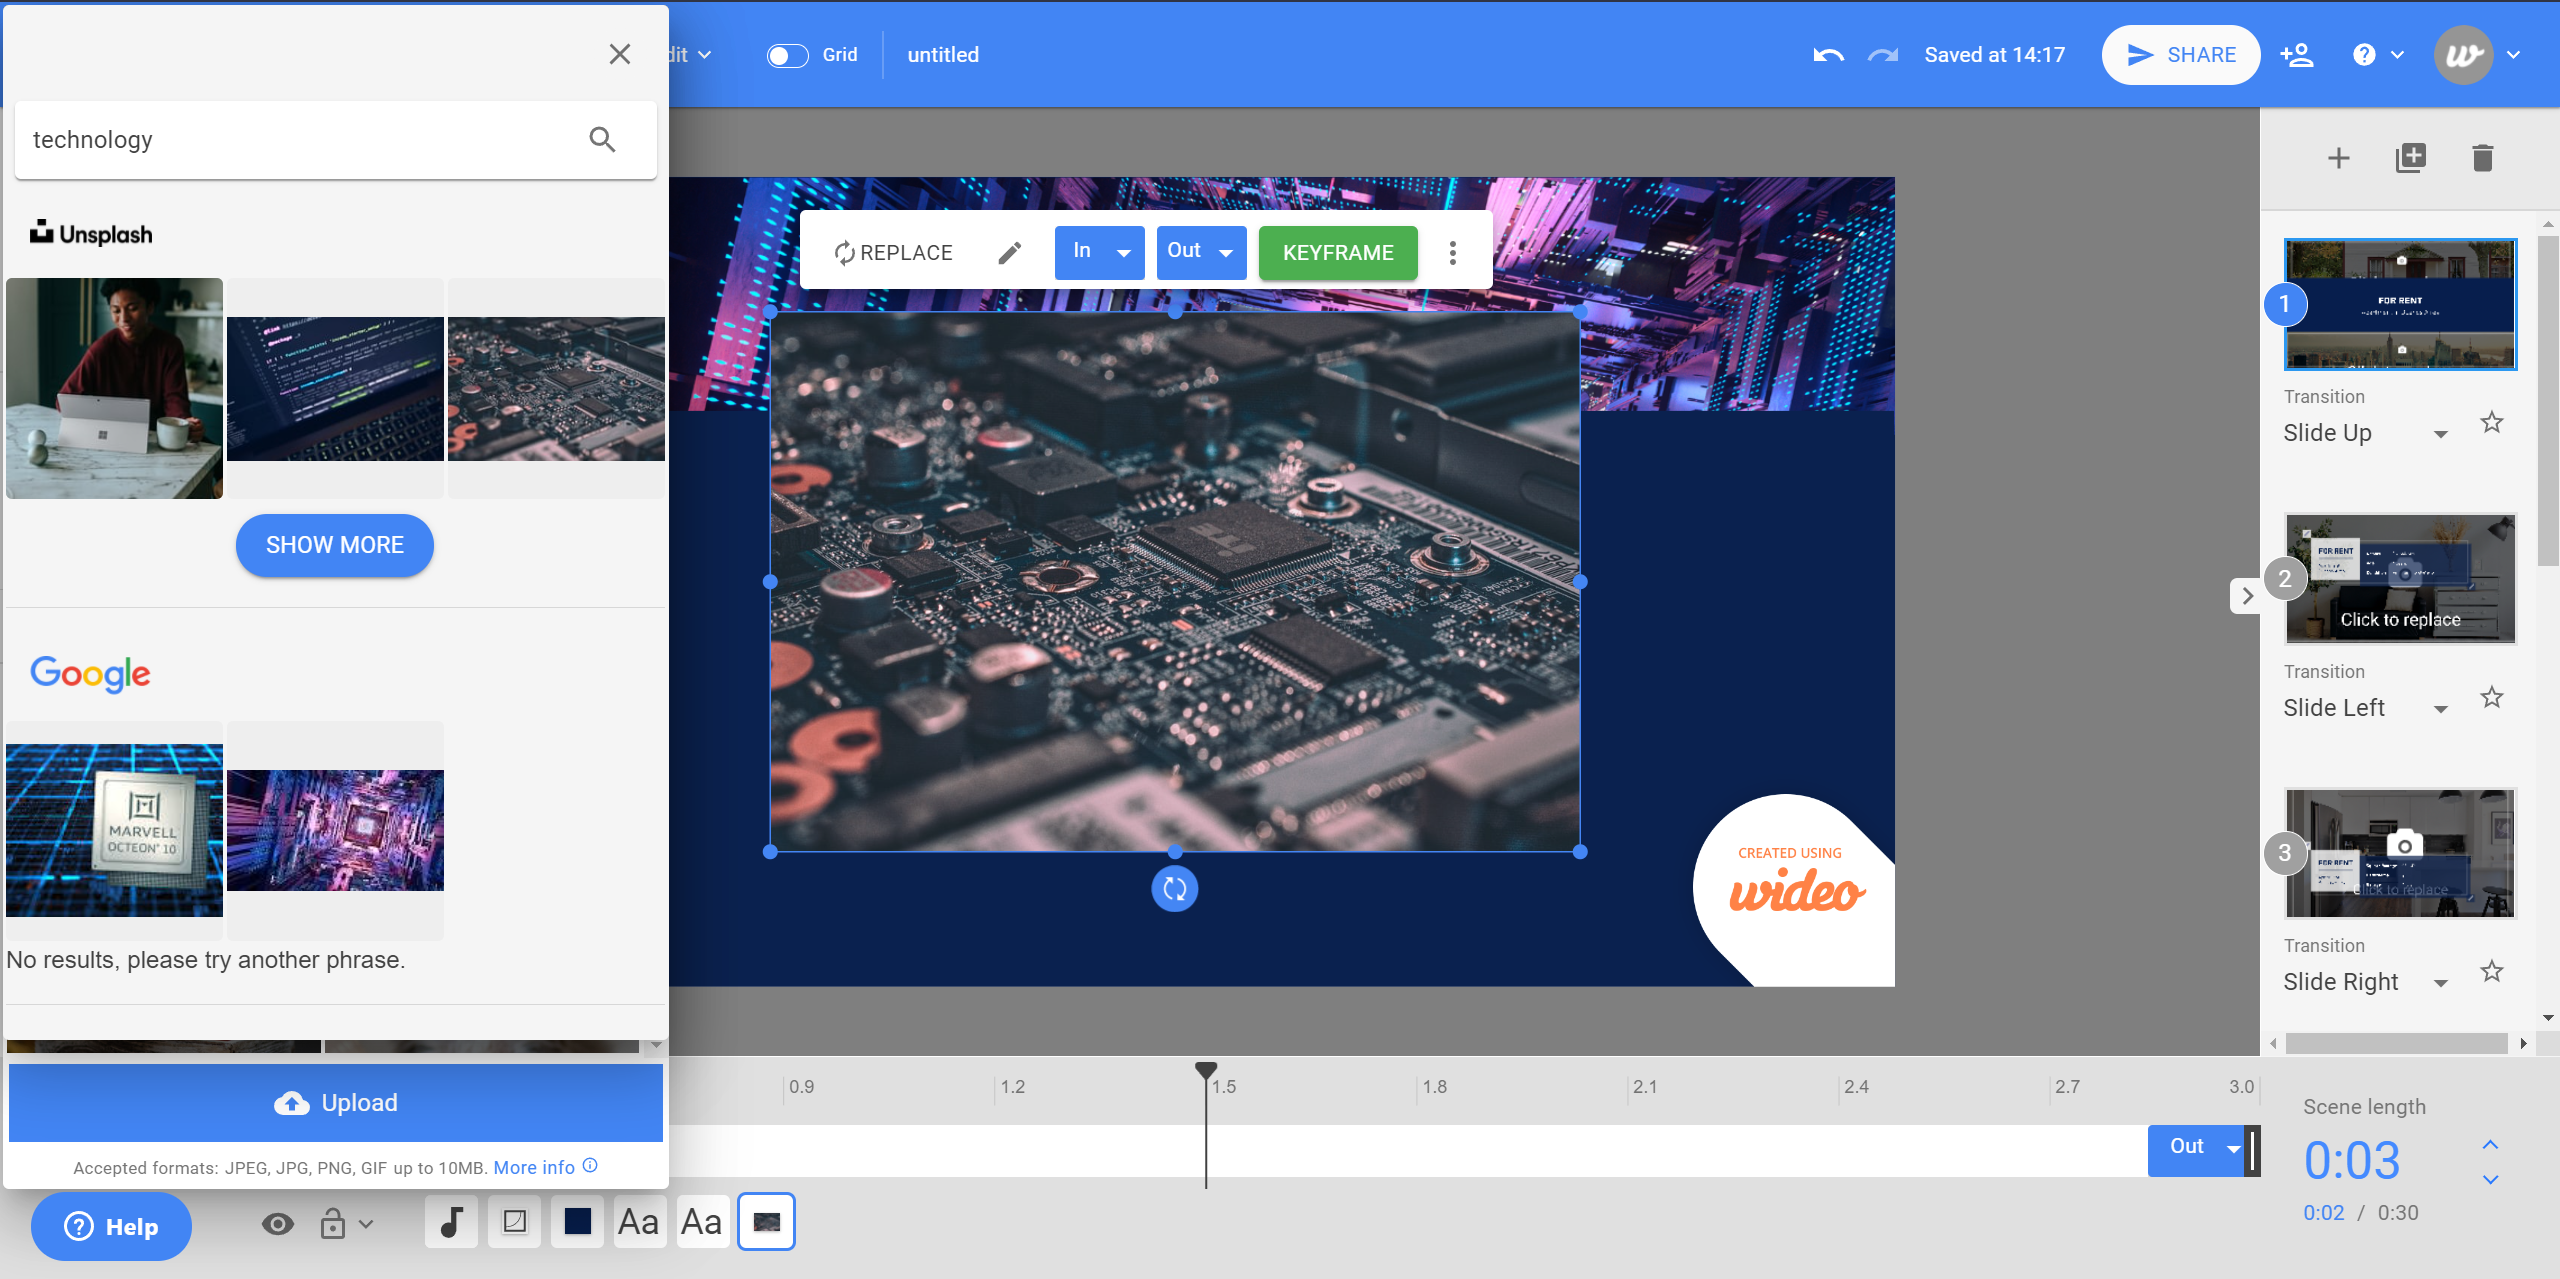Click the scenes panel vertical scrollbar
2560x1279 pixels.
coord(2548,400)
